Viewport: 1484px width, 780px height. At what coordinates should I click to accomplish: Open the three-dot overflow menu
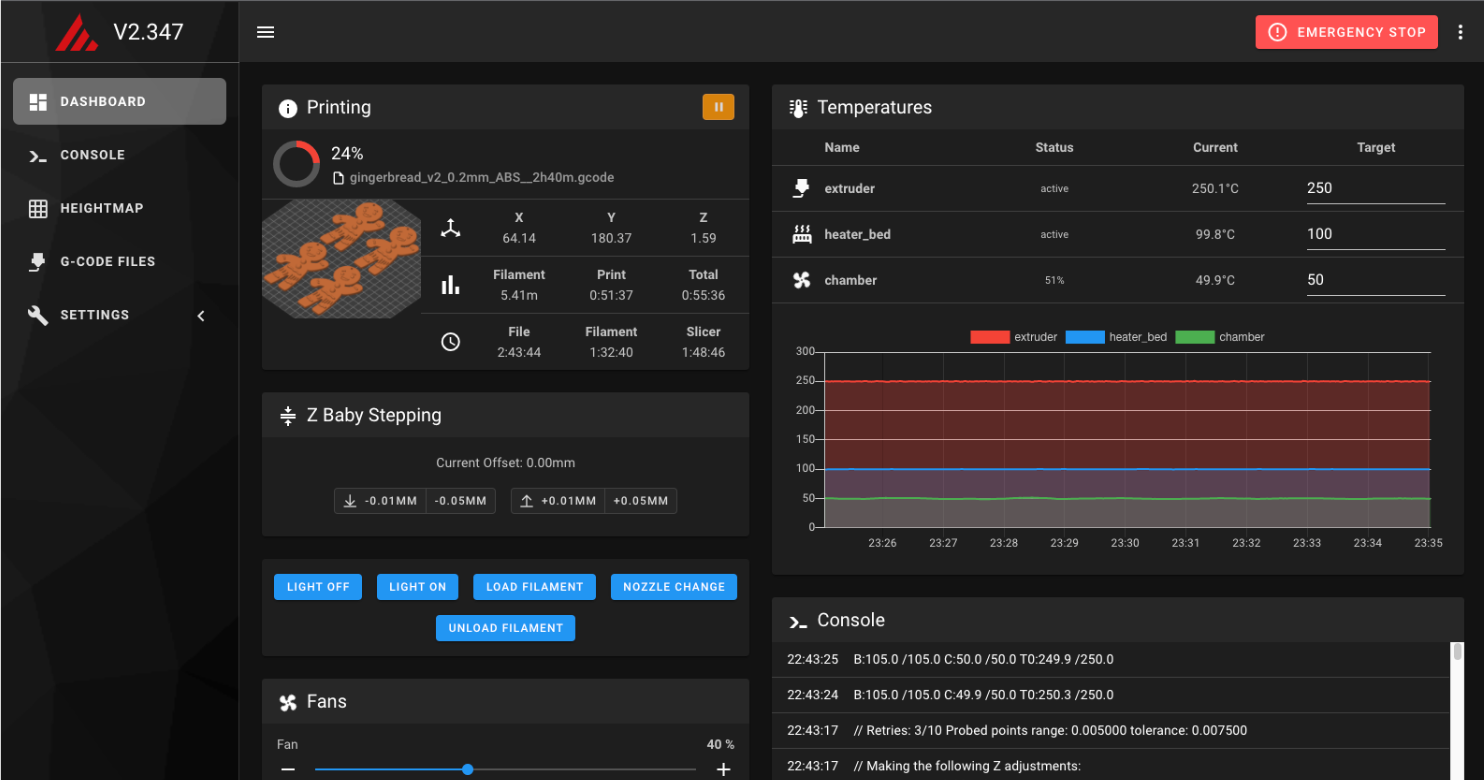coord(1460,31)
